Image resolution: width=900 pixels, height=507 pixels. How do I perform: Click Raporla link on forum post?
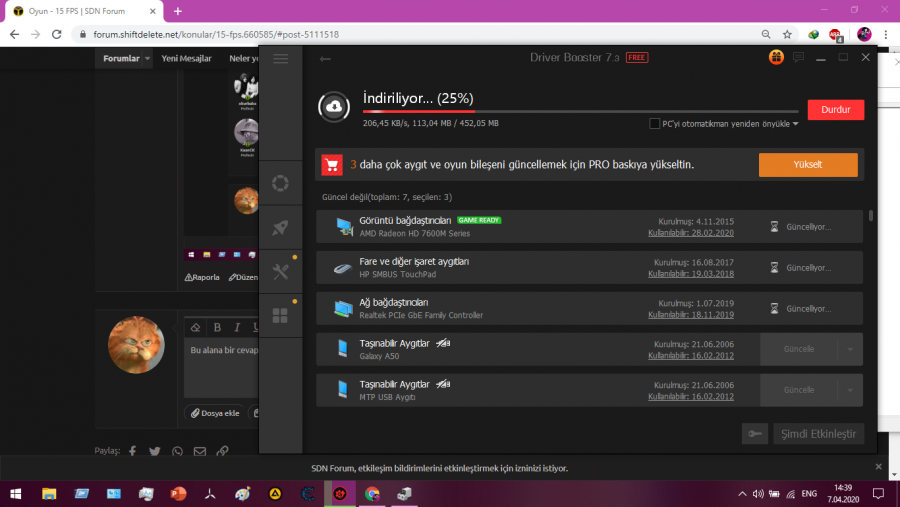point(202,277)
